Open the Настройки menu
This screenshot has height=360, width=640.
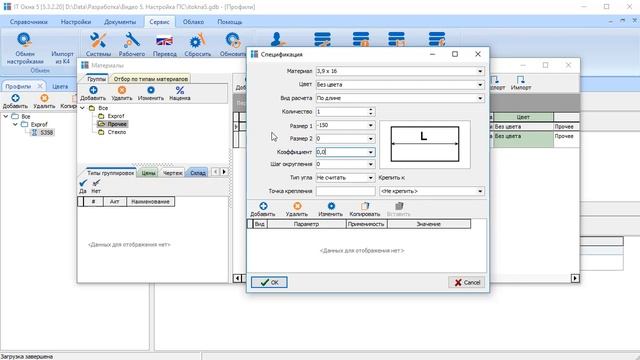click(76, 22)
